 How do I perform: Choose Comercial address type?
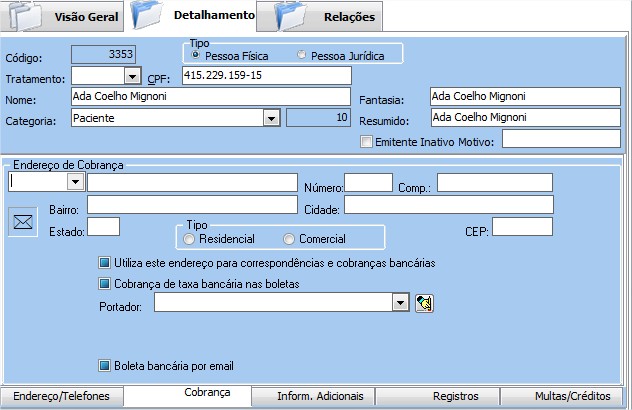289,239
